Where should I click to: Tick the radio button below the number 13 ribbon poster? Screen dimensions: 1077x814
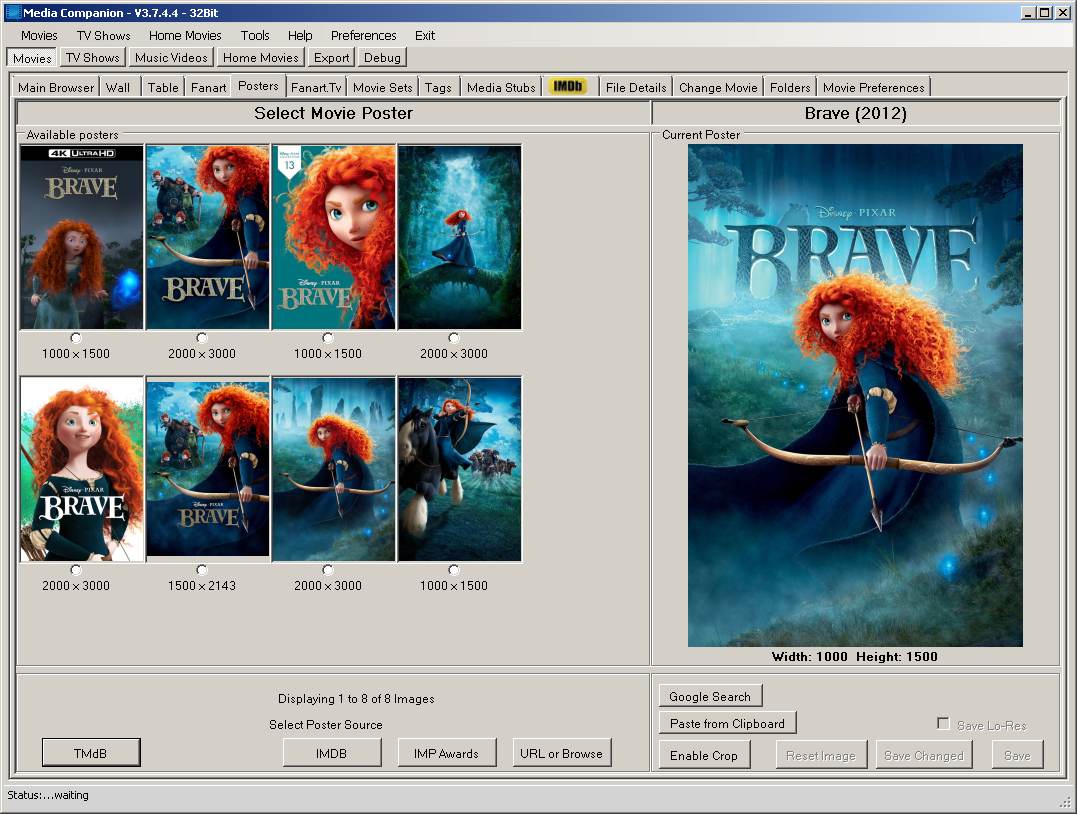click(x=328, y=338)
